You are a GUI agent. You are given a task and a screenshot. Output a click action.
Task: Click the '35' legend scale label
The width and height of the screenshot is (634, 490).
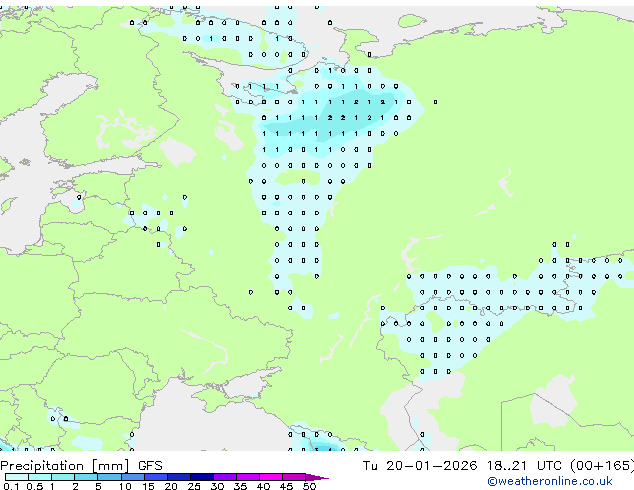click(240, 486)
